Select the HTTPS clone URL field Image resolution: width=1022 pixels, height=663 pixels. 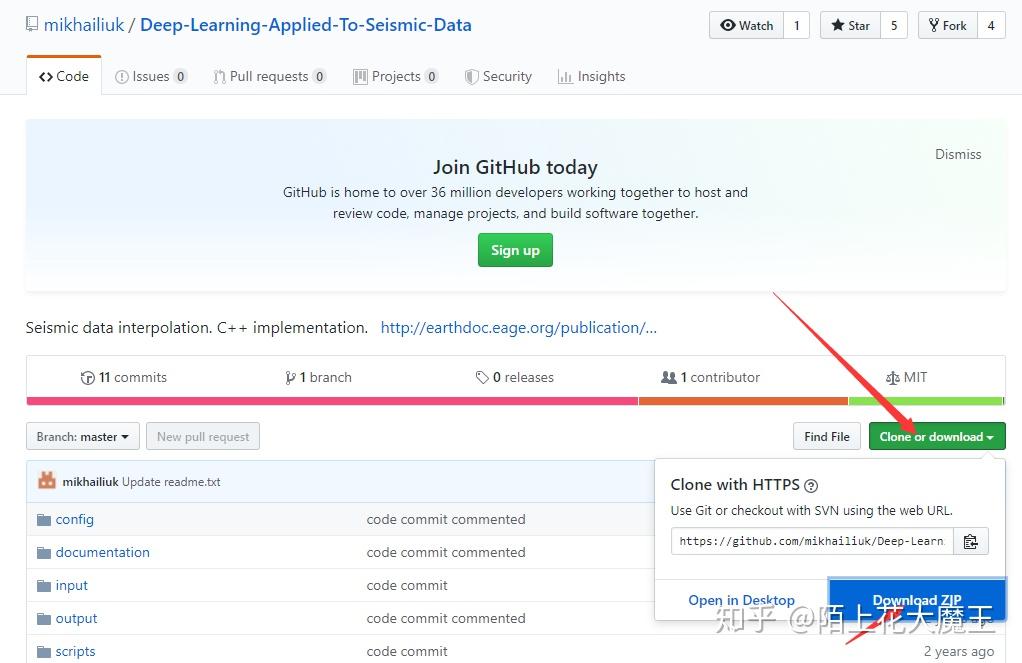click(810, 540)
